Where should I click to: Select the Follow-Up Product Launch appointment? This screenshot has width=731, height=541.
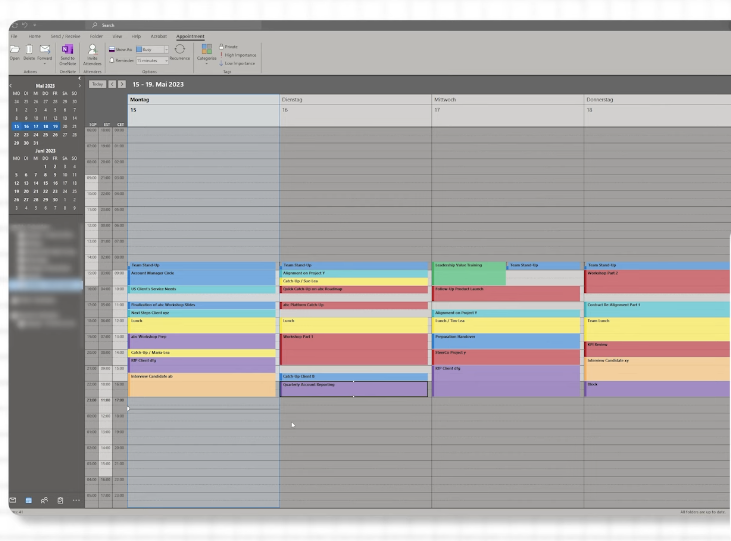click(506, 293)
